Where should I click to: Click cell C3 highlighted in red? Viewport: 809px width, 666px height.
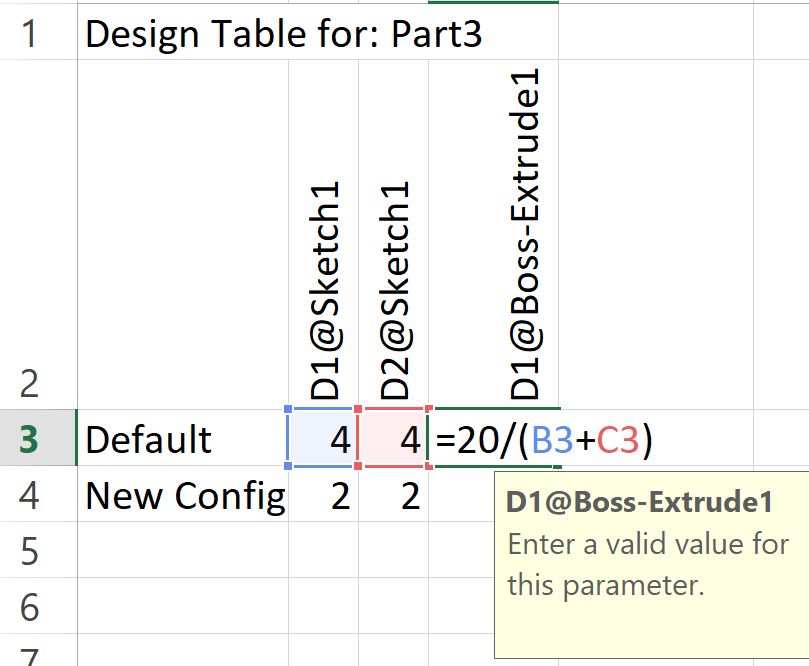tap(393, 438)
